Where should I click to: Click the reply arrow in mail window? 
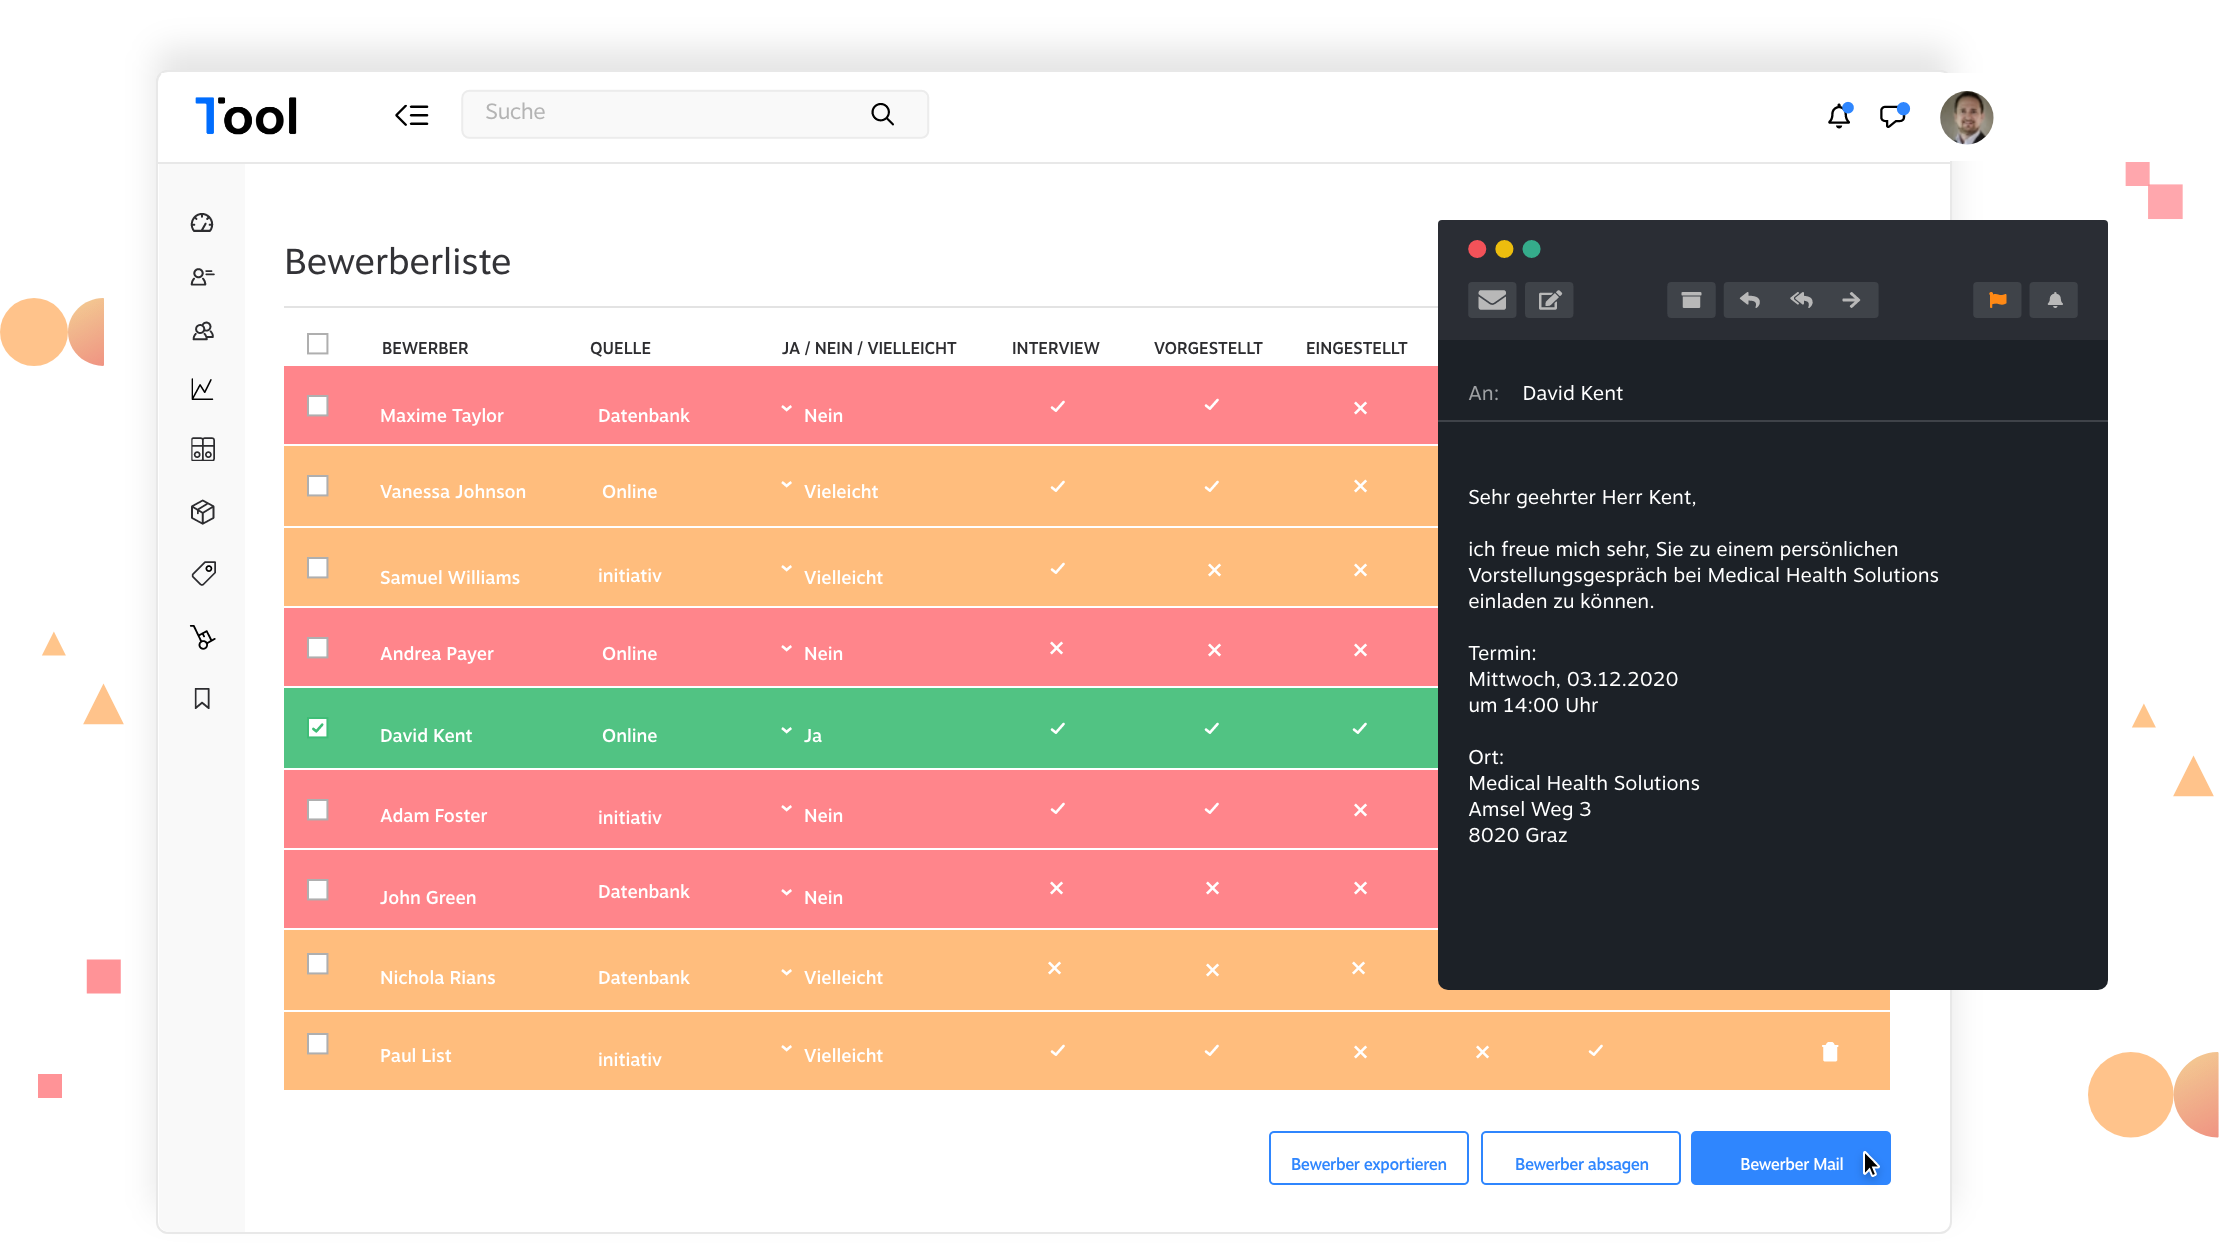coord(1749,300)
